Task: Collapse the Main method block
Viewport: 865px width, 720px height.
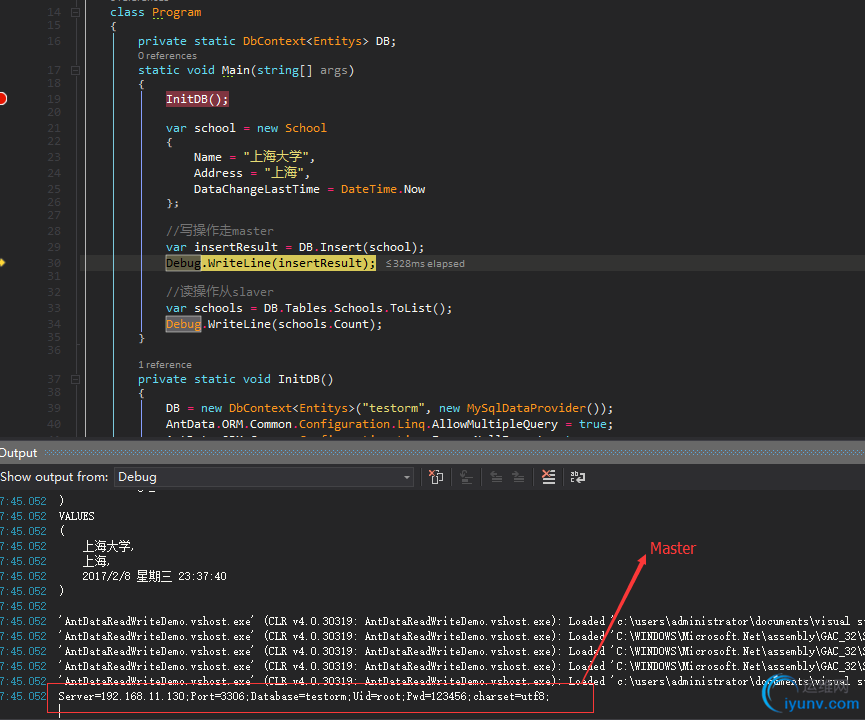Action: 76,70
